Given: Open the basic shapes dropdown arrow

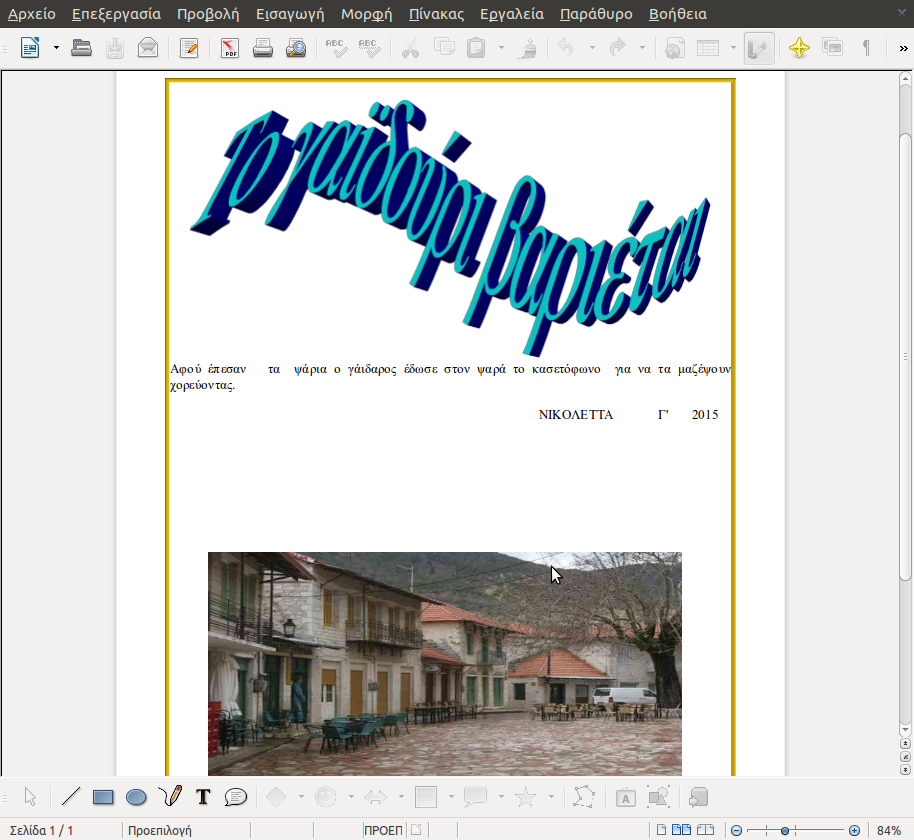Looking at the screenshot, I should (x=301, y=796).
